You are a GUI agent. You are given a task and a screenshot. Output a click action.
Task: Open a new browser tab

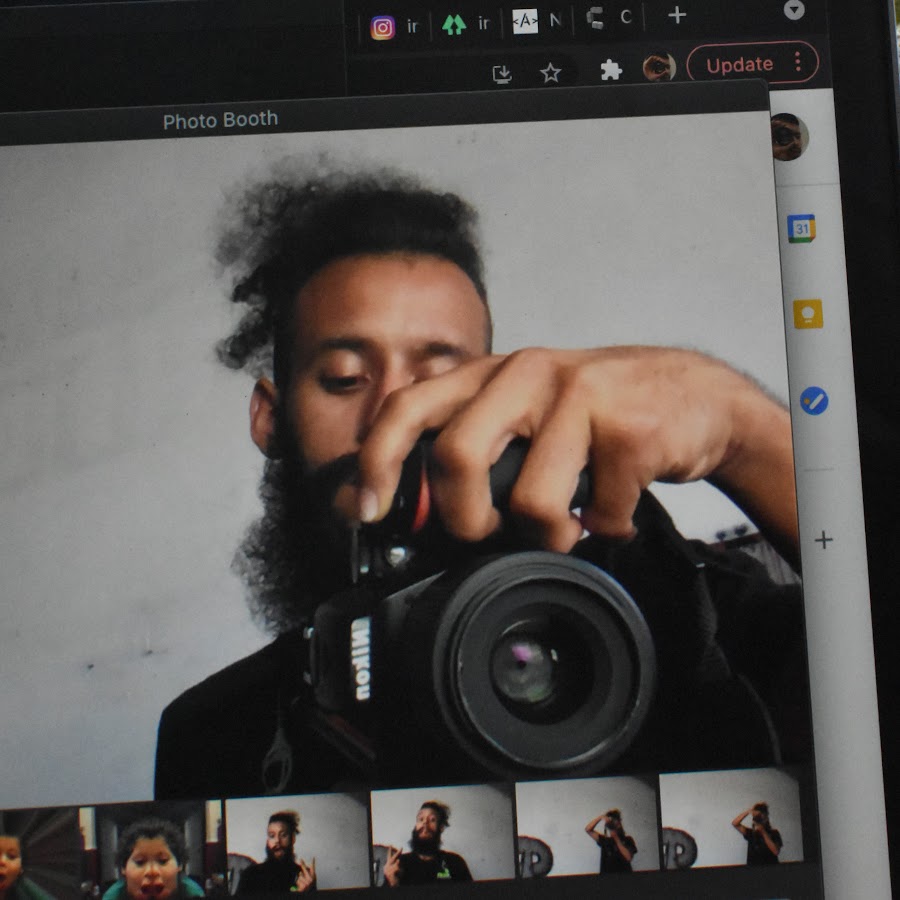(677, 15)
